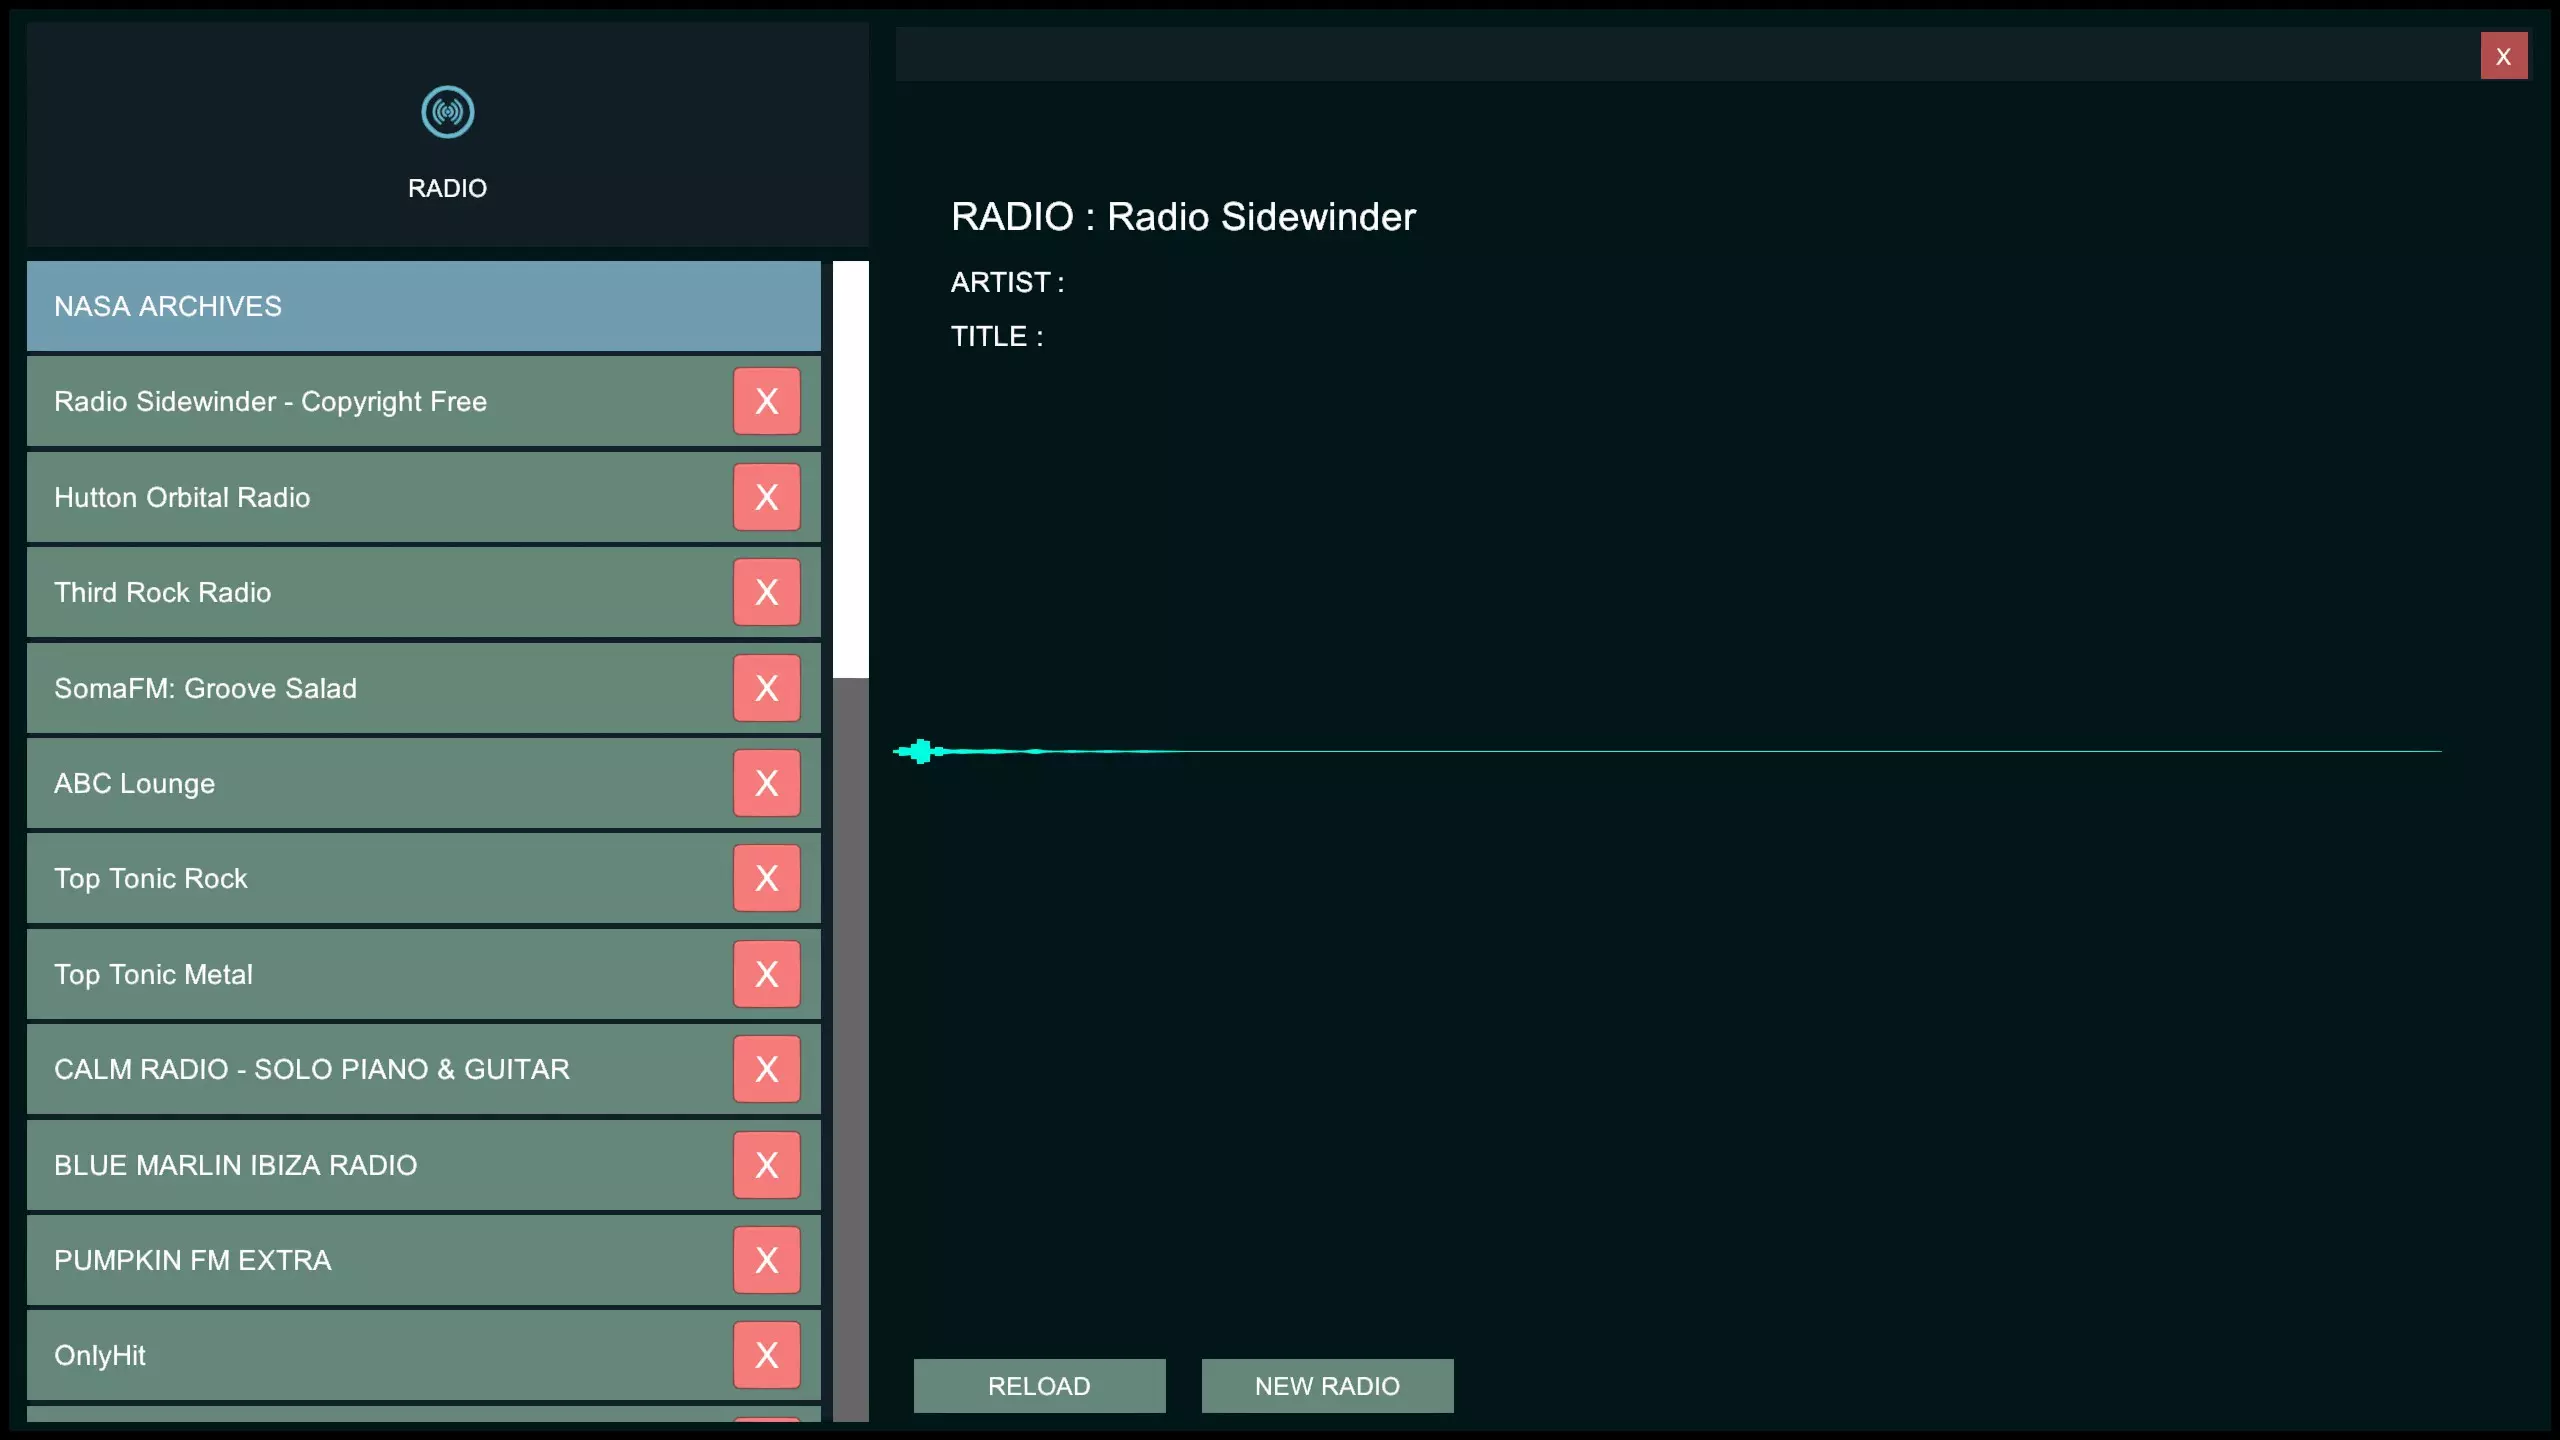The width and height of the screenshot is (2560, 1440).
Task: Click the NEW RADIO button
Action: click(x=1327, y=1386)
